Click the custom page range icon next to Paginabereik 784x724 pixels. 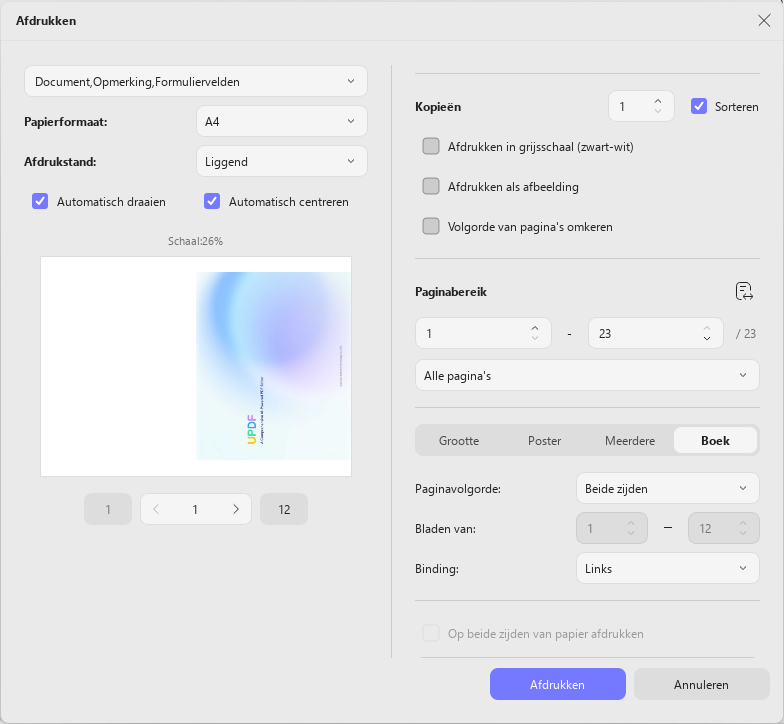coord(744,292)
